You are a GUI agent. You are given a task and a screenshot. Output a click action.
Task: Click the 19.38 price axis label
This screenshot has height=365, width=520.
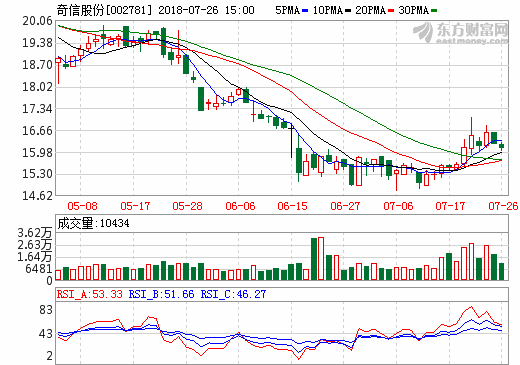[x=38, y=43]
